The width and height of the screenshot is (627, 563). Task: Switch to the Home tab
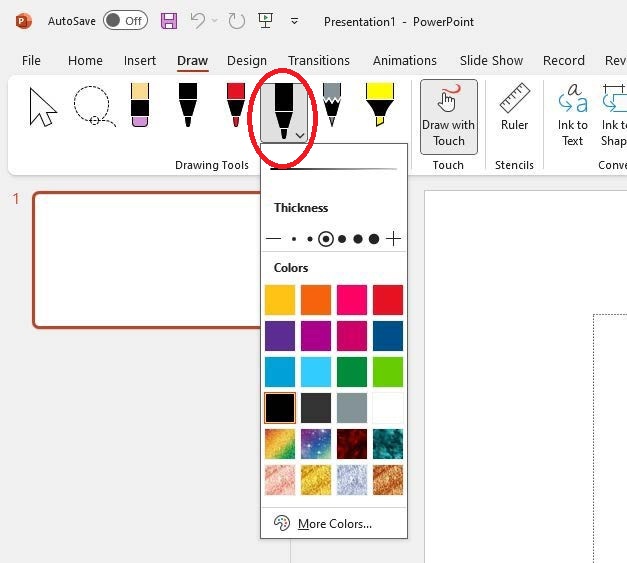pyautogui.click(x=85, y=60)
